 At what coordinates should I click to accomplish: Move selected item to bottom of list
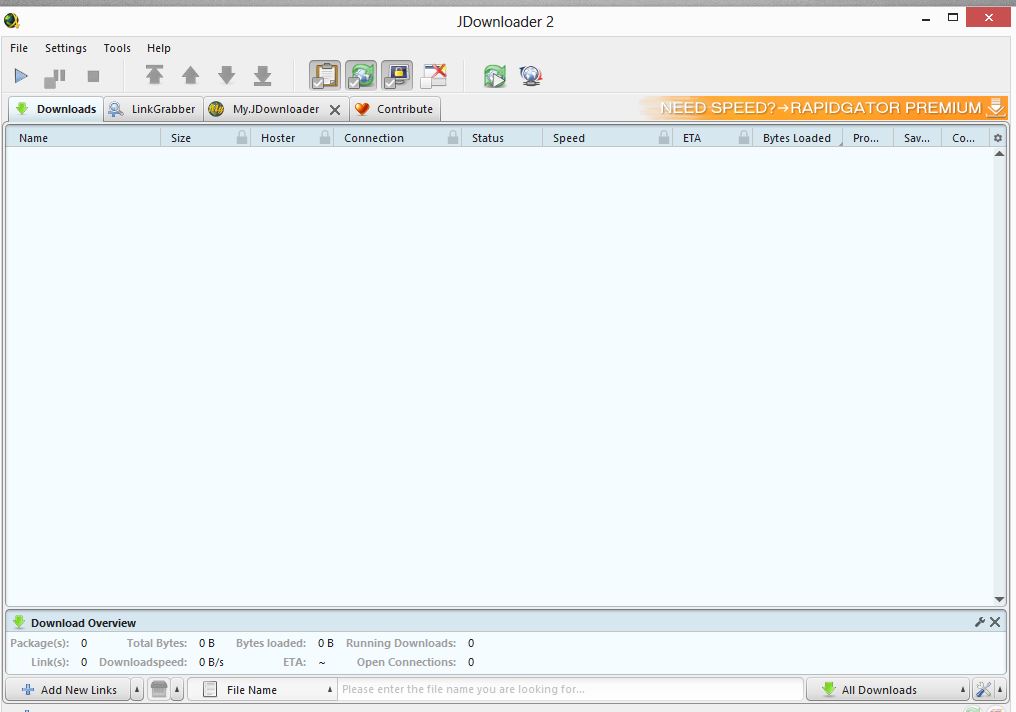click(262, 75)
